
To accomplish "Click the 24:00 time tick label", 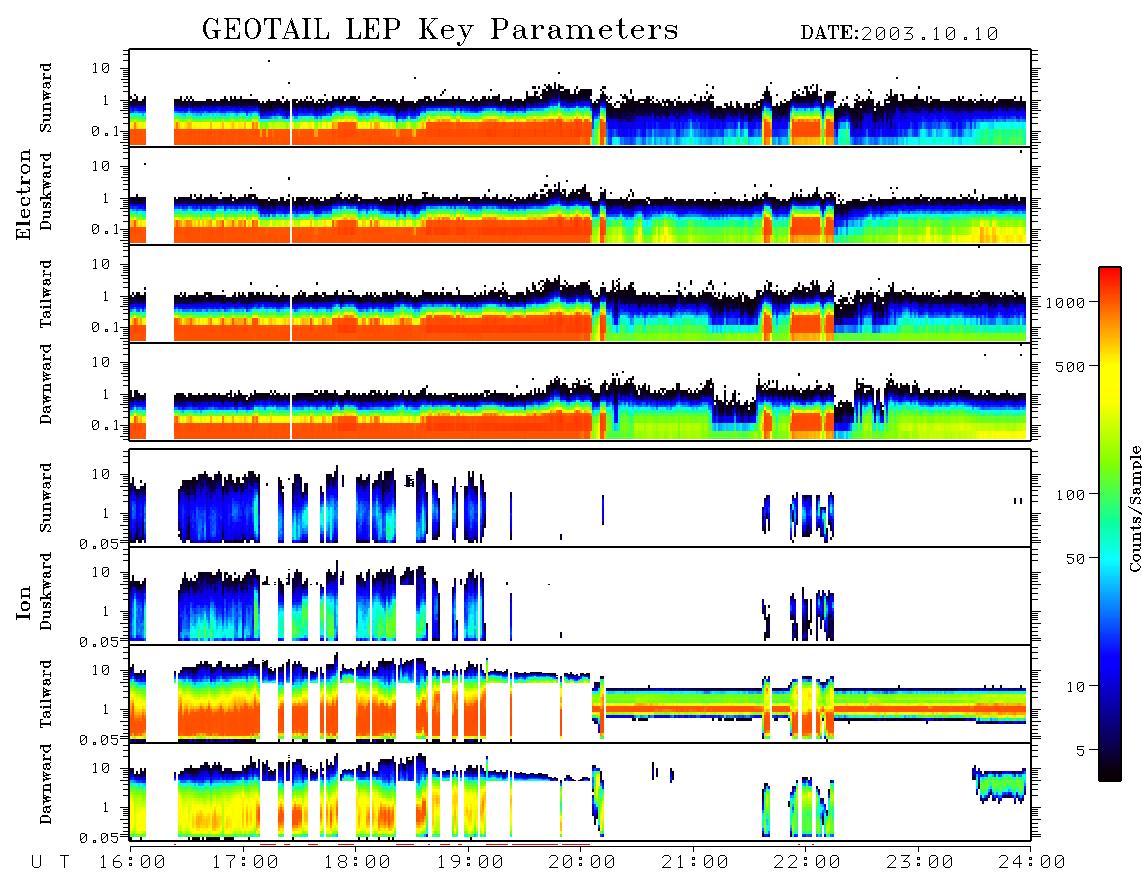I will (x=1032, y=863).
